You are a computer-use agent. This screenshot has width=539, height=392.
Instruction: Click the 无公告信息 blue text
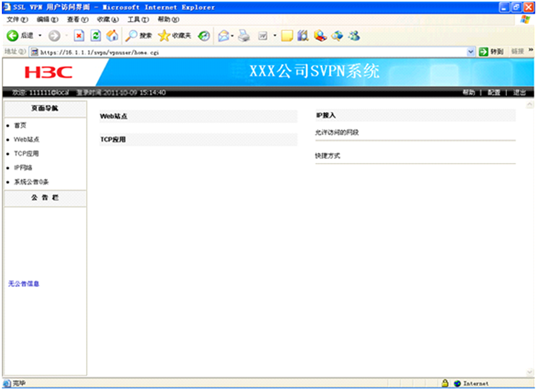coord(24,284)
